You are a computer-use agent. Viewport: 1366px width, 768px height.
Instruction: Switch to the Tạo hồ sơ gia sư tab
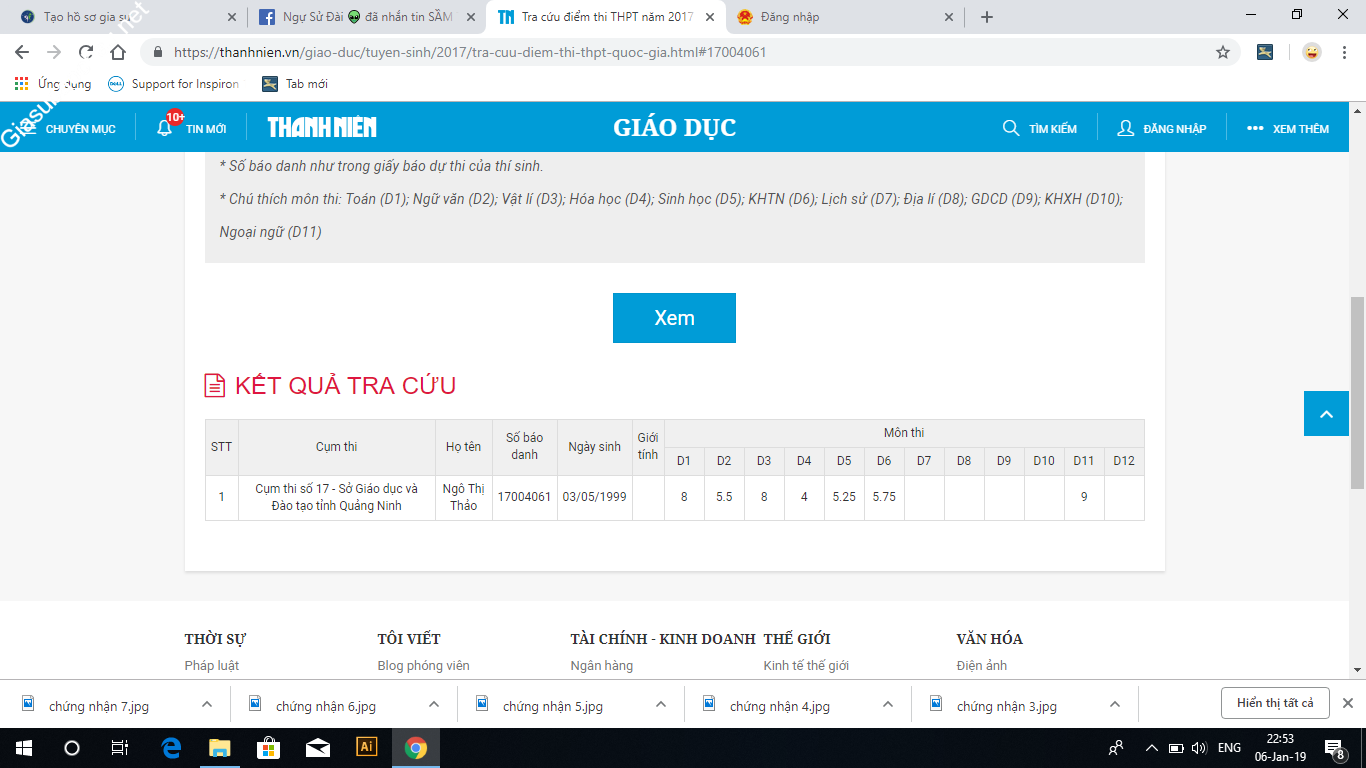point(120,17)
